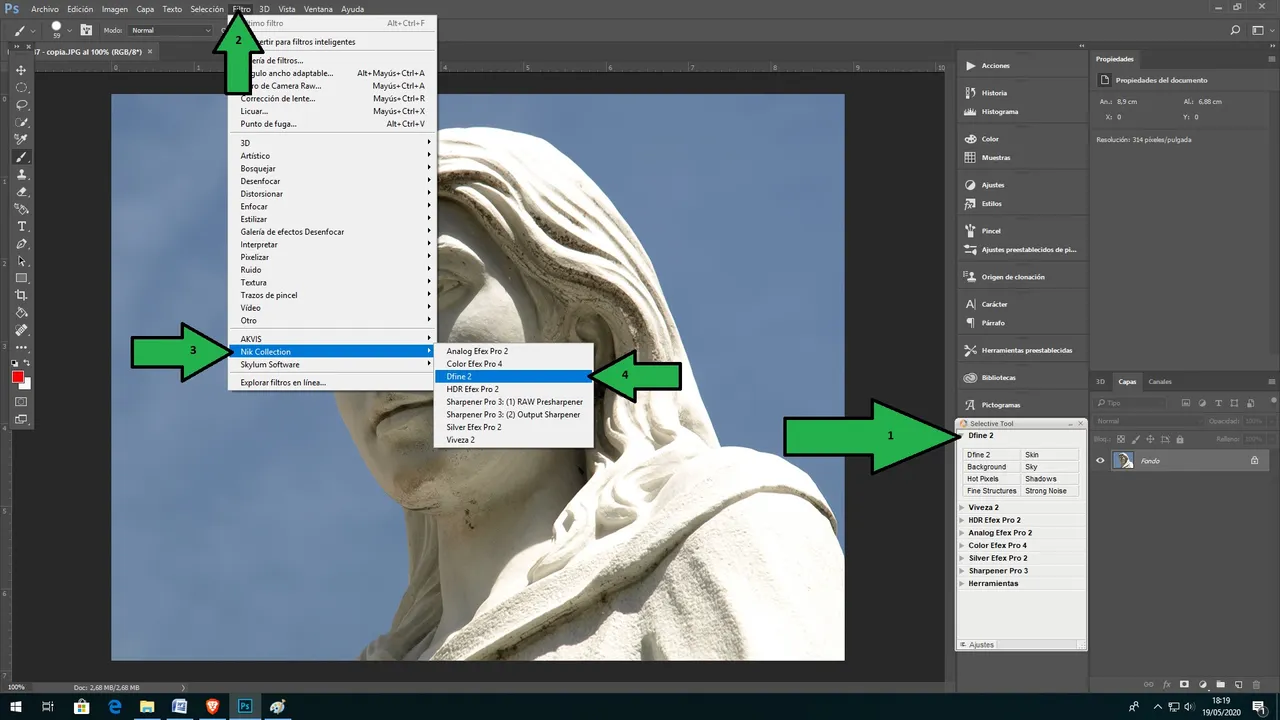Screen dimensions: 1280x720
Task: Click the Fondo layer thumbnail
Action: click(1124, 461)
